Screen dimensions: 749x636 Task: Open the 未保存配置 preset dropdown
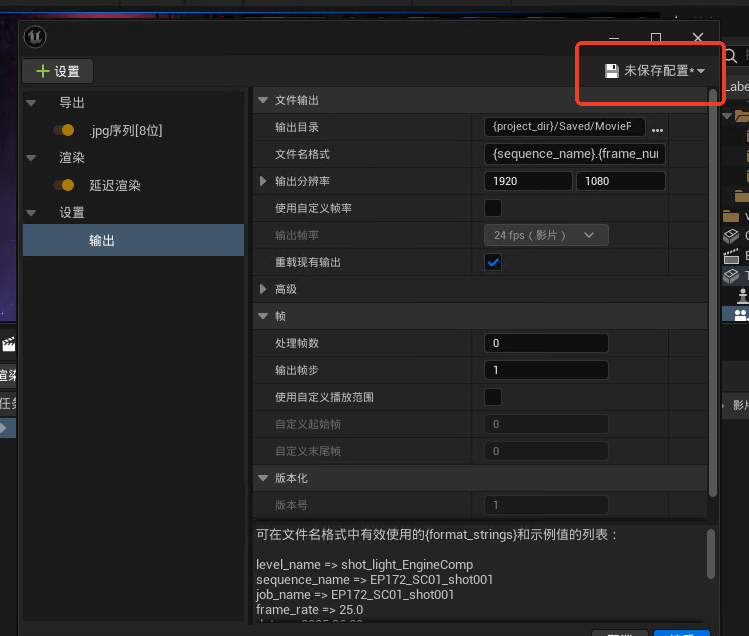tap(656, 71)
